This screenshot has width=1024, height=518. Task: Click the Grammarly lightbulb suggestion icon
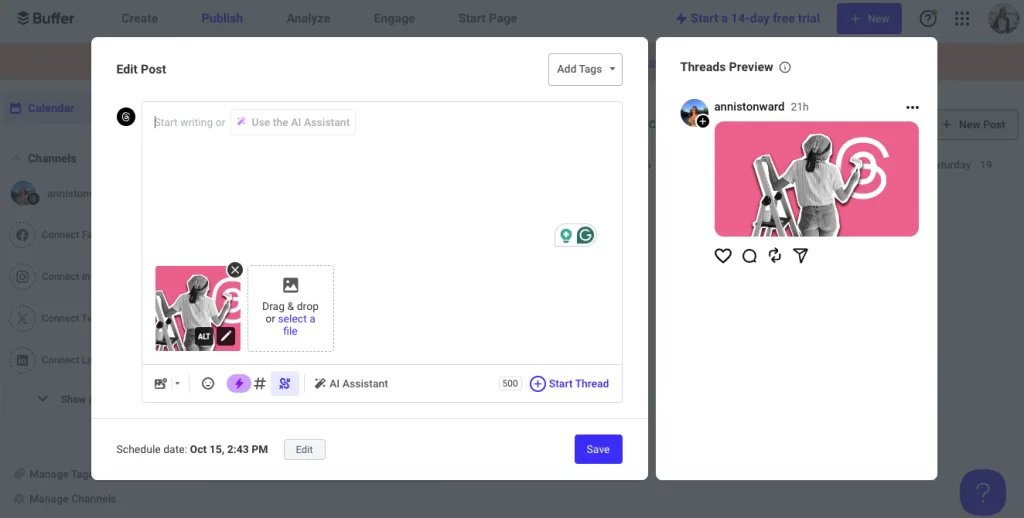[566, 235]
